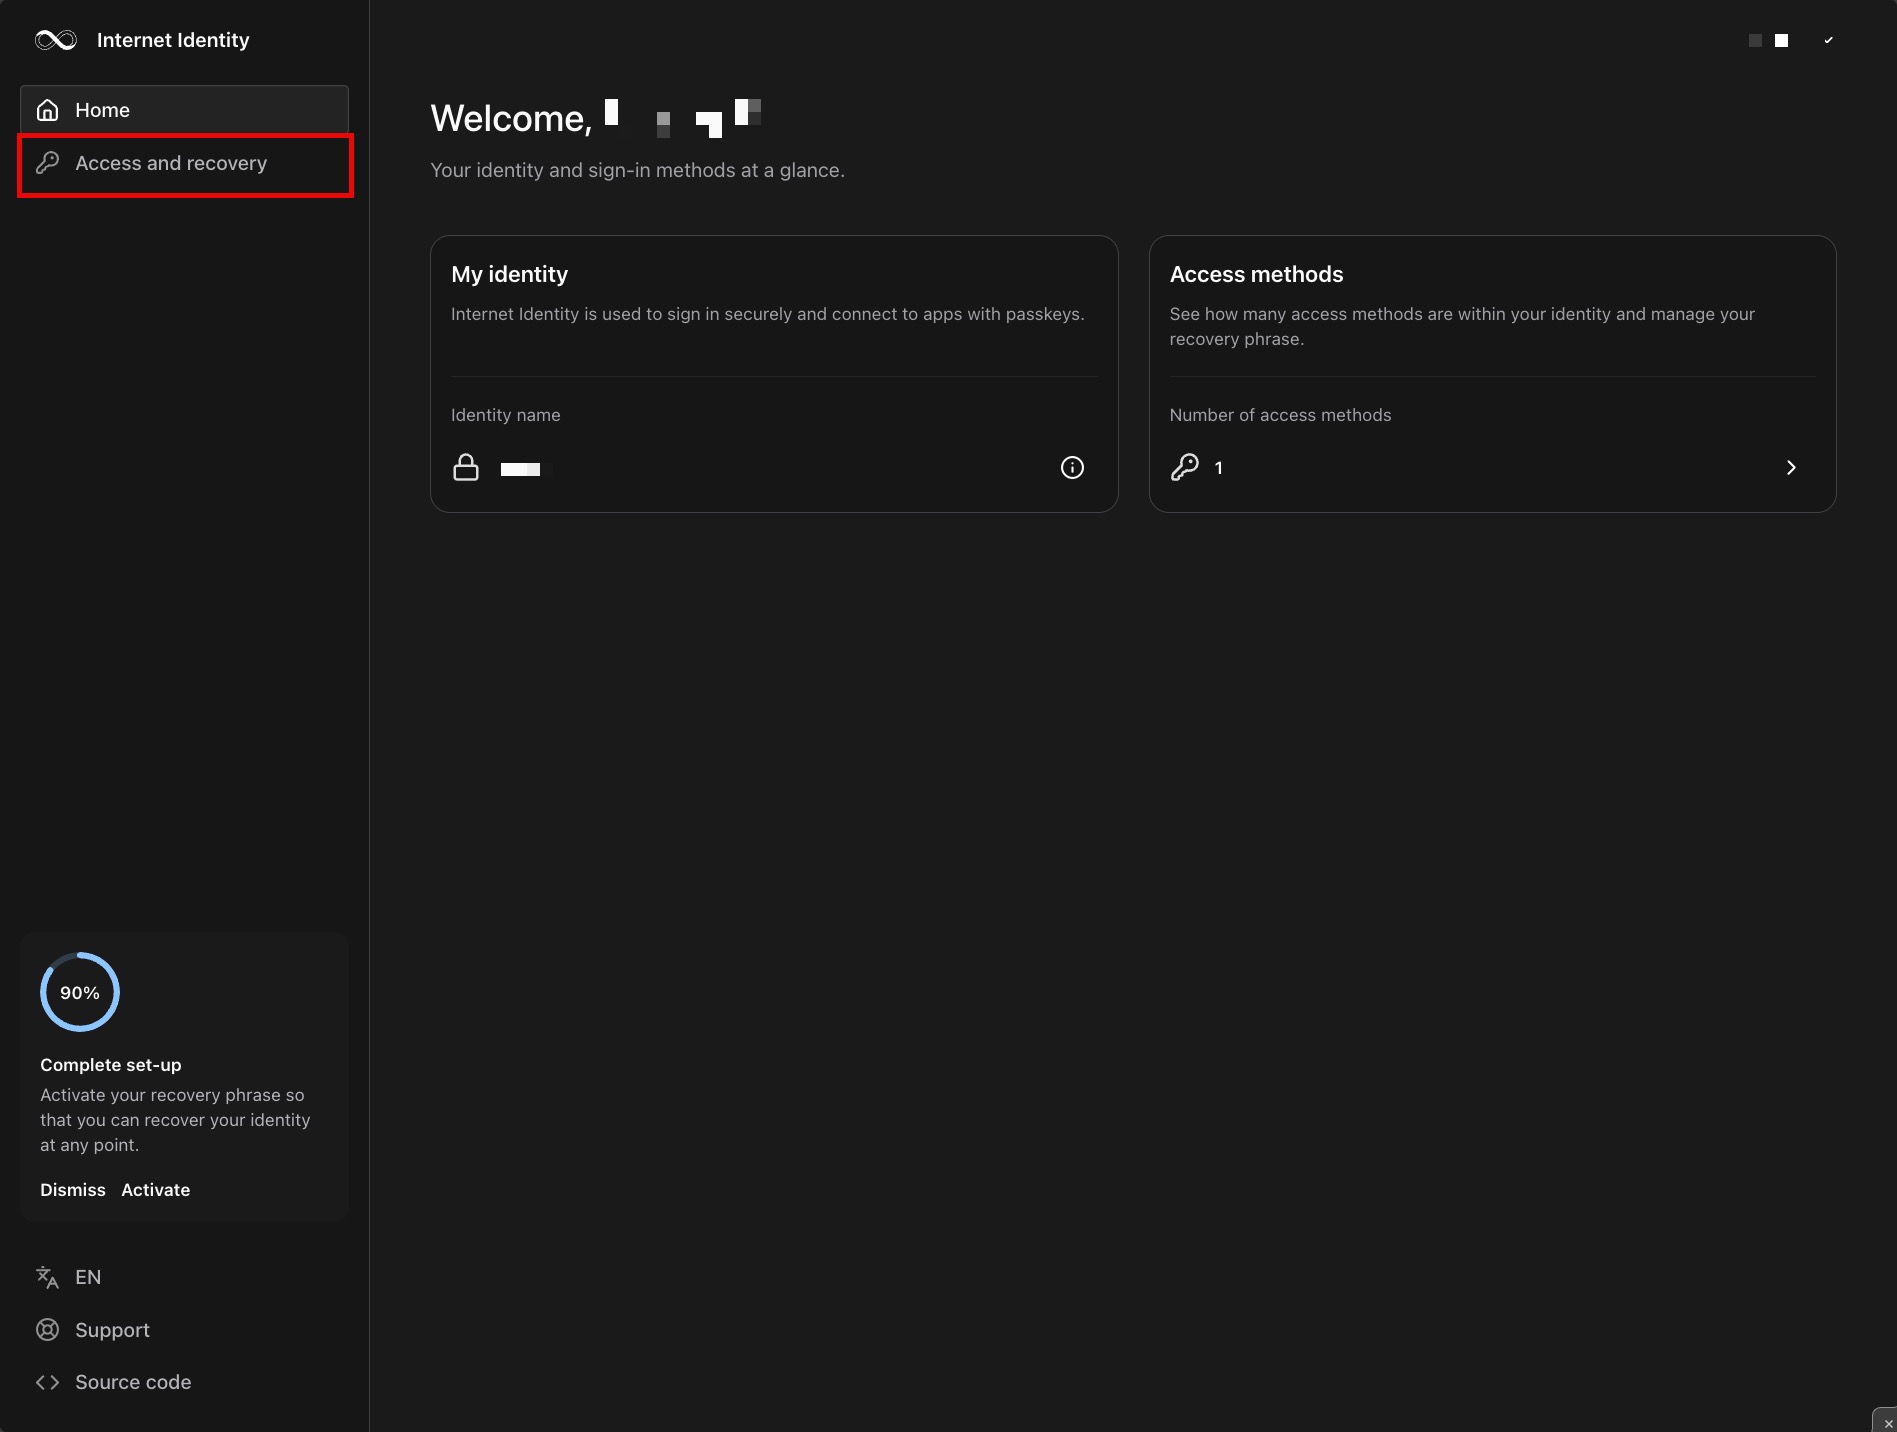Viewport: 1897px width, 1432px height.
Task: Click the "My identity" card heading
Action: tap(509, 274)
